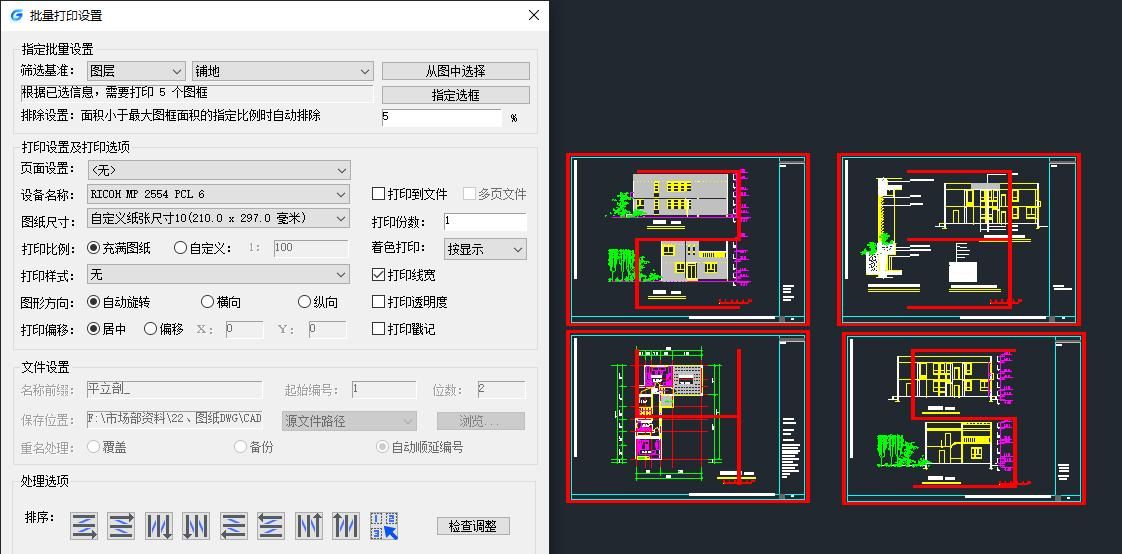The width and height of the screenshot is (1122, 554).
Task: Choose 自动旋转 orientation radio
Action: pos(93,302)
